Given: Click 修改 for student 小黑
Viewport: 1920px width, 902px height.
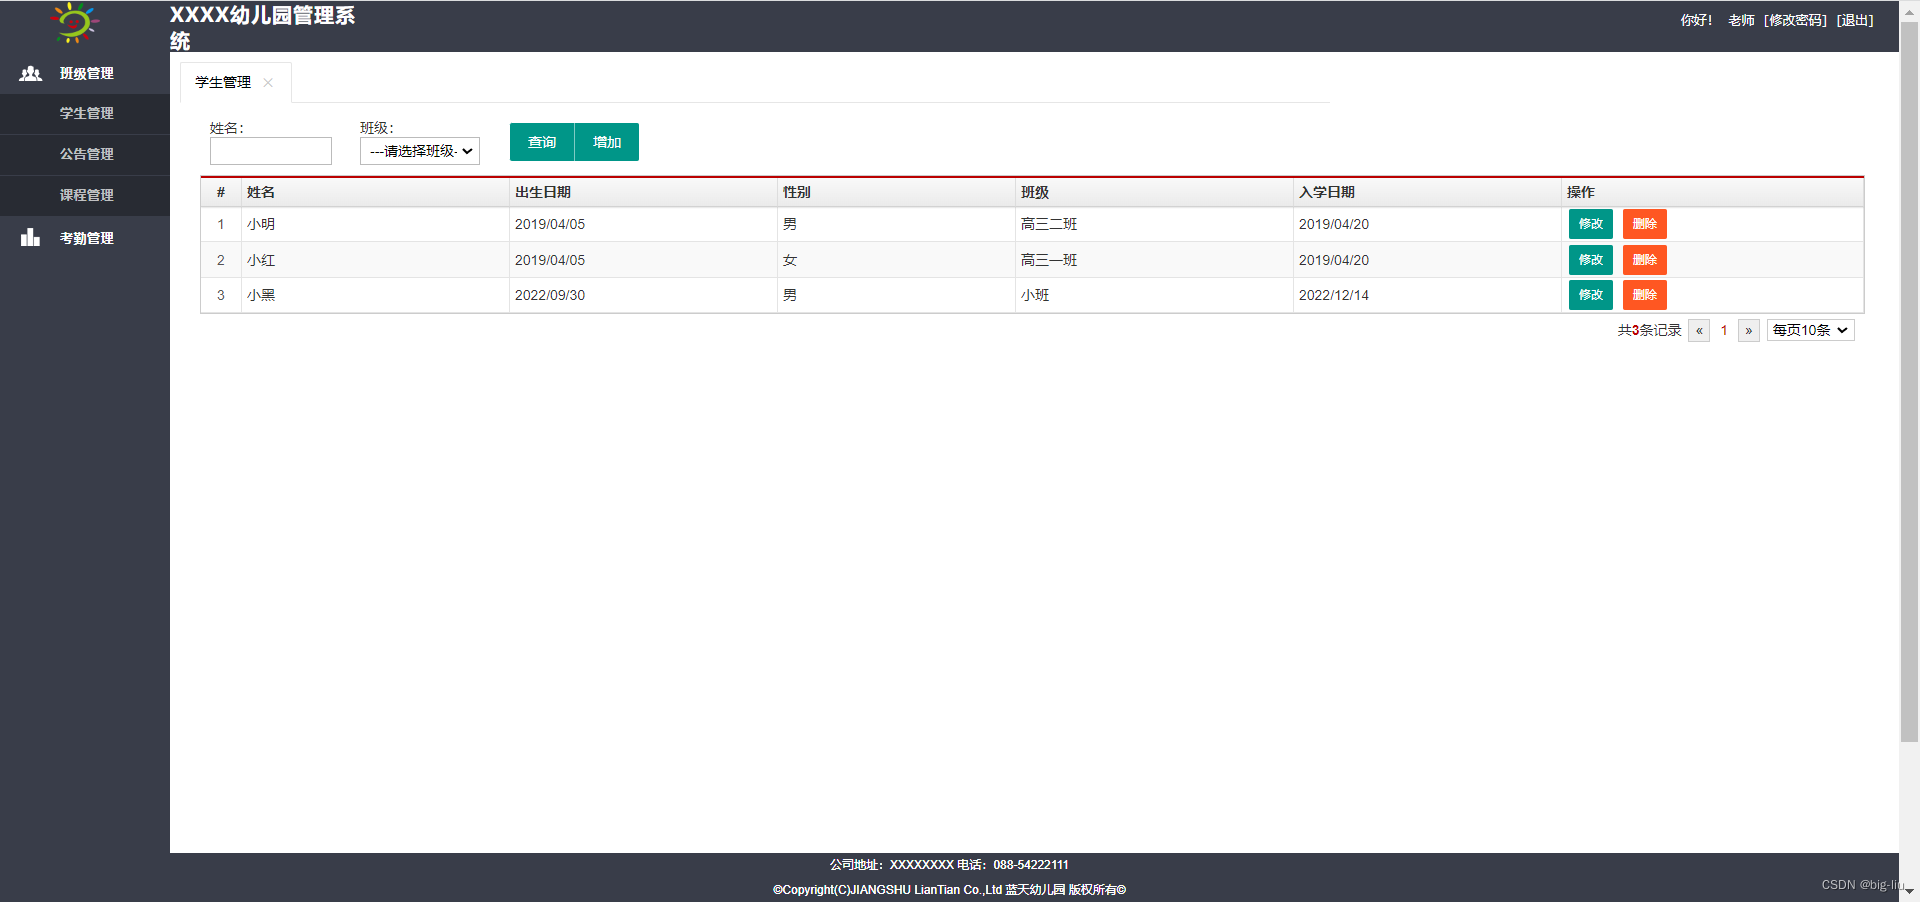Looking at the screenshot, I should click(1591, 295).
